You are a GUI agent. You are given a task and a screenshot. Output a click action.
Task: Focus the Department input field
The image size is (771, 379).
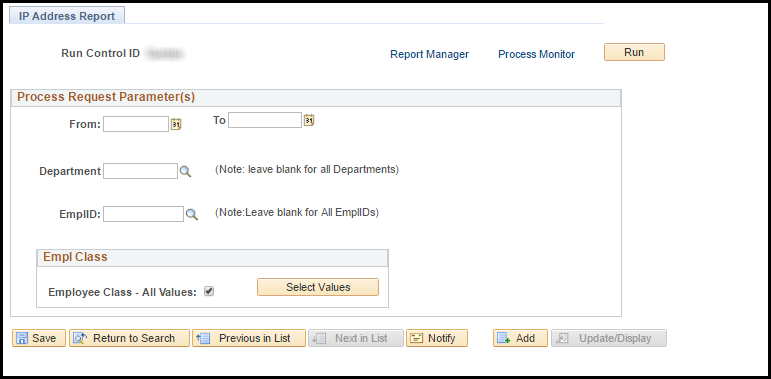[x=140, y=171]
